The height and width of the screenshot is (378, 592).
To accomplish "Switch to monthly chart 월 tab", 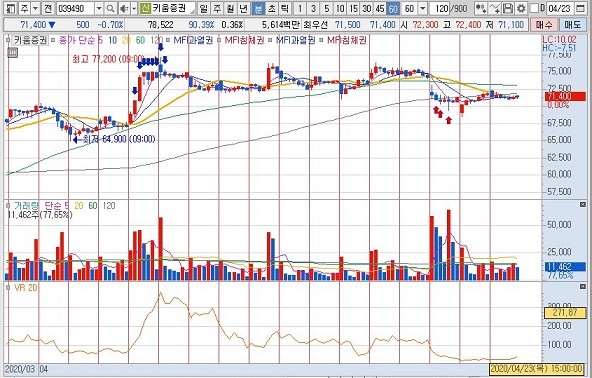I will point(230,8).
